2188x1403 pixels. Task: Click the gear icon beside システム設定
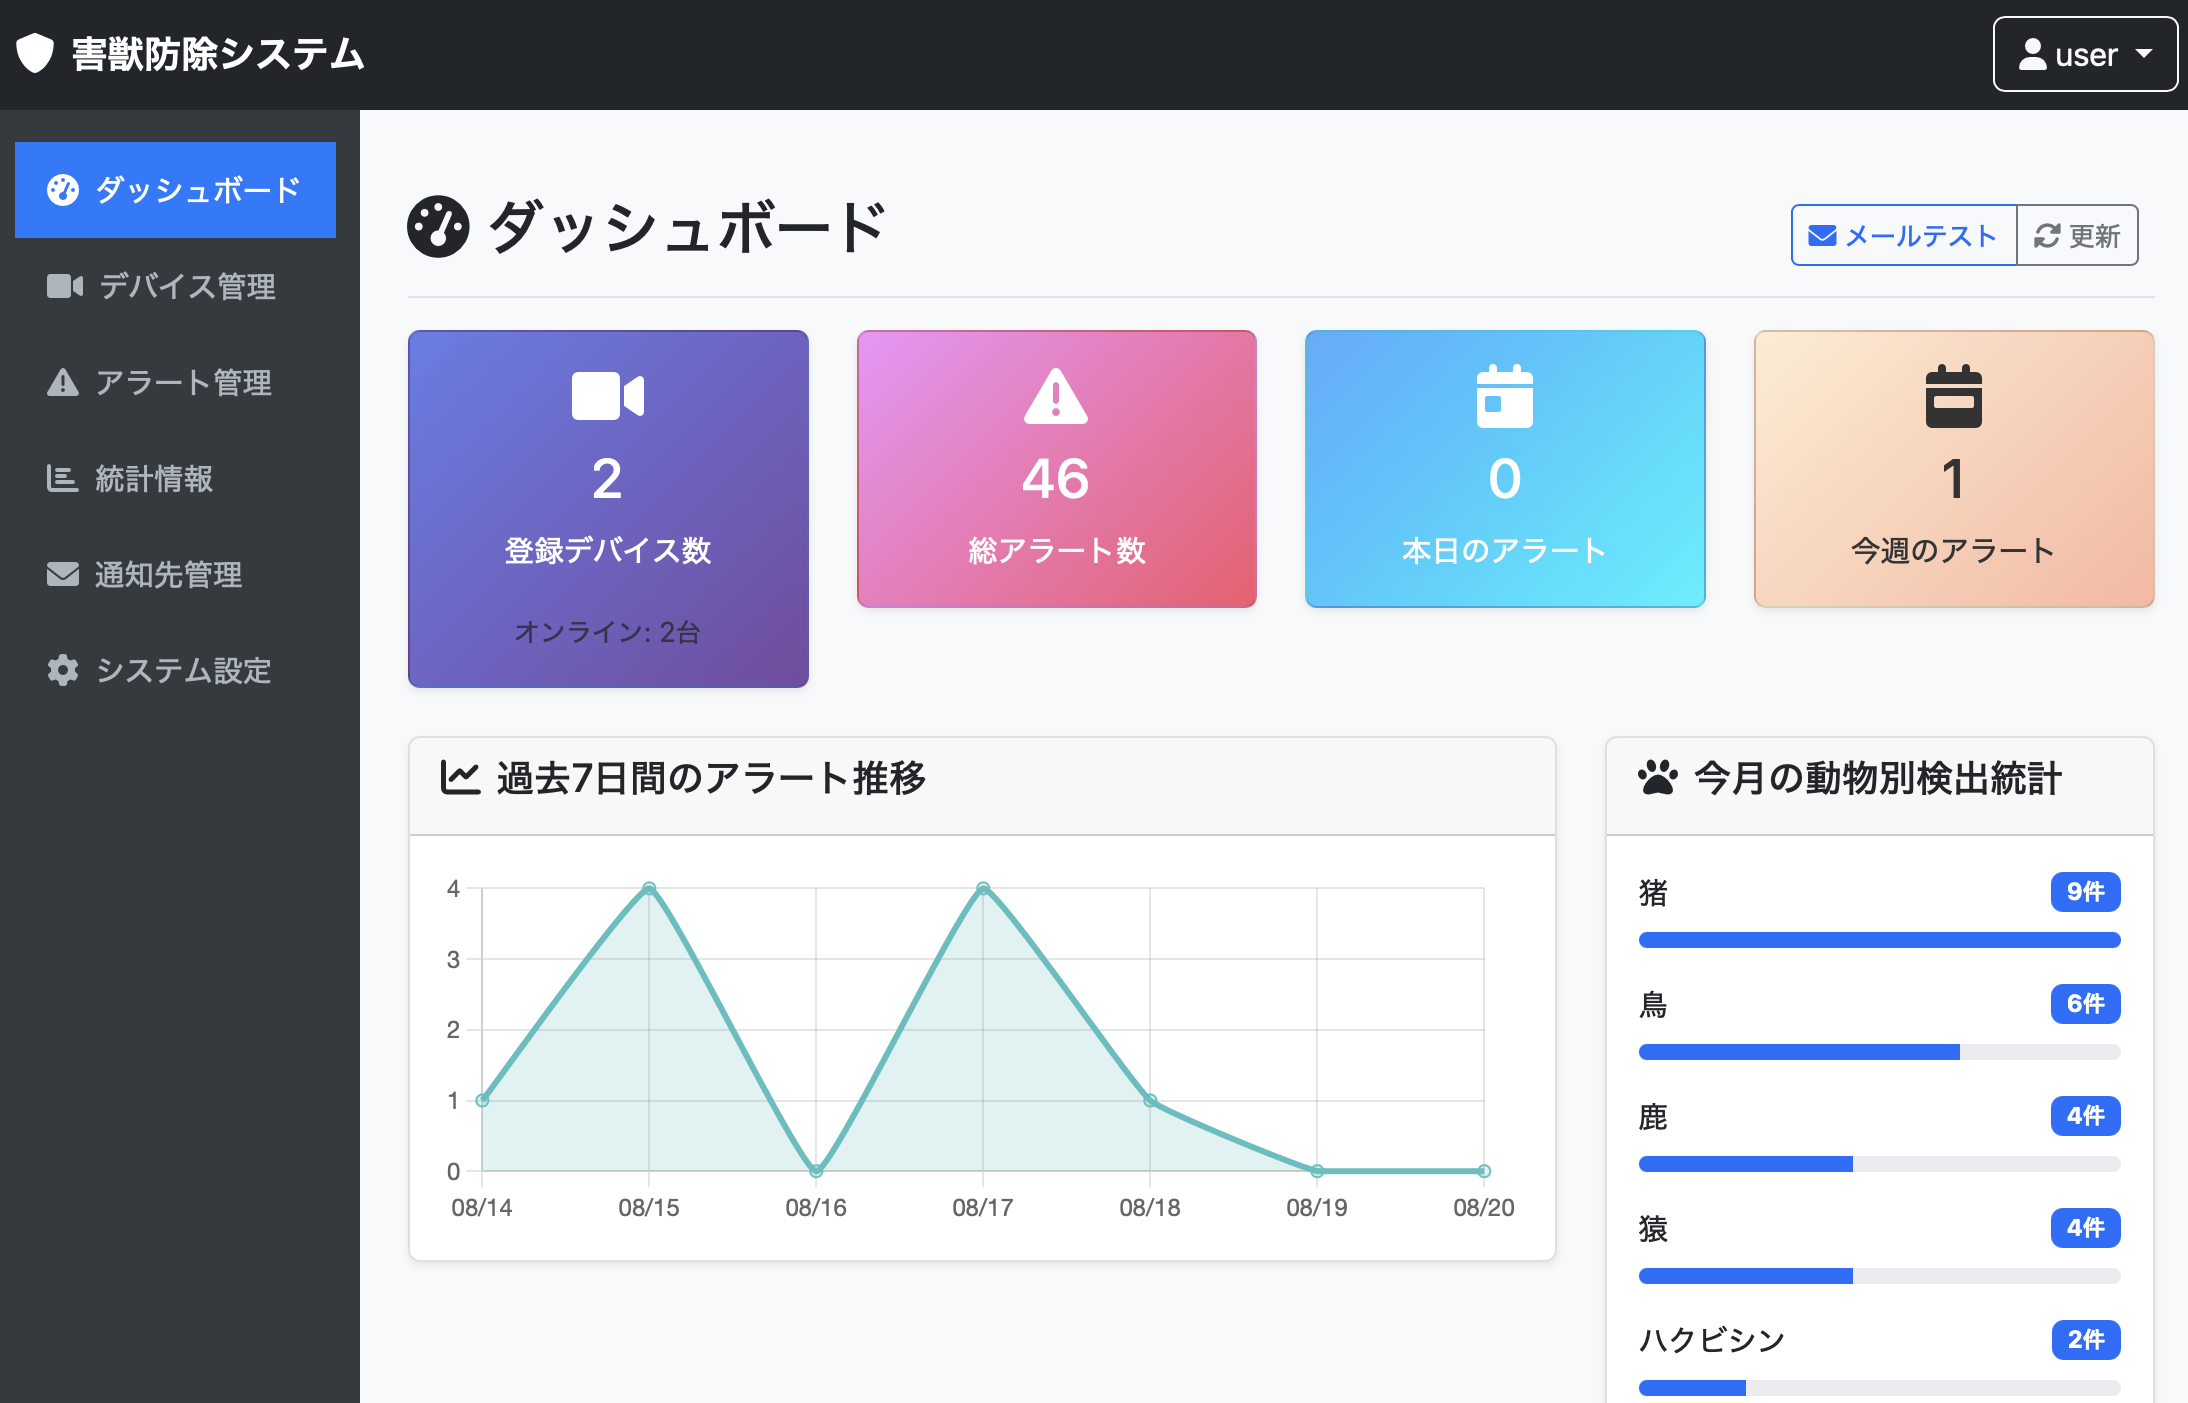[x=63, y=670]
